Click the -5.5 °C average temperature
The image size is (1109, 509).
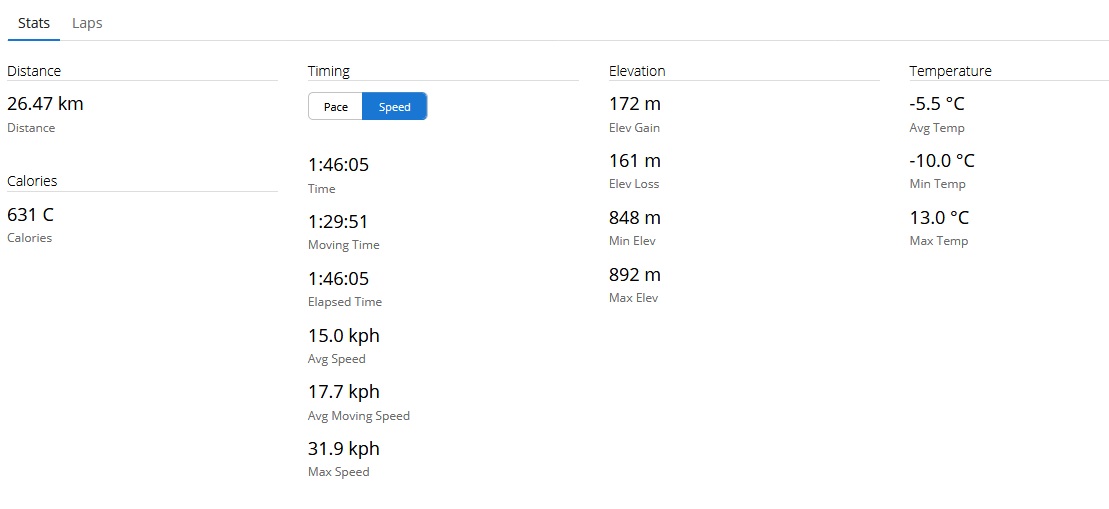(x=937, y=104)
